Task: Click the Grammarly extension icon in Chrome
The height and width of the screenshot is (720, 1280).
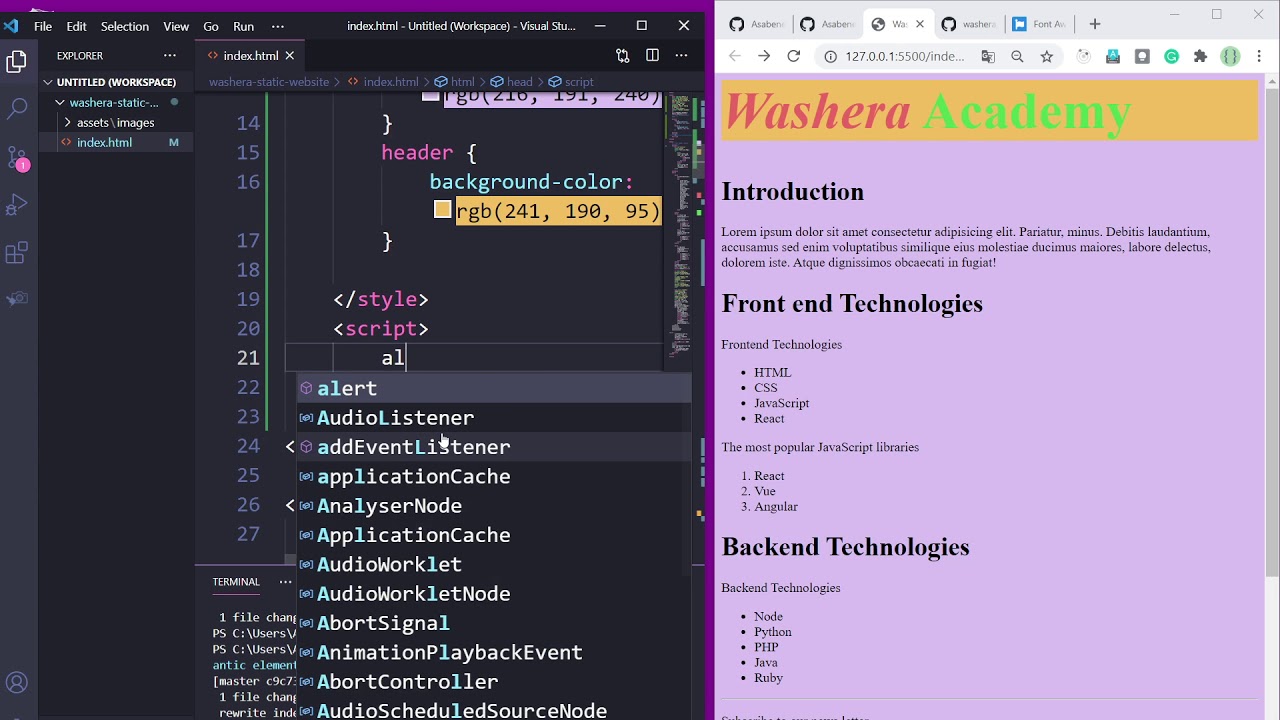Action: pos(1171,57)
